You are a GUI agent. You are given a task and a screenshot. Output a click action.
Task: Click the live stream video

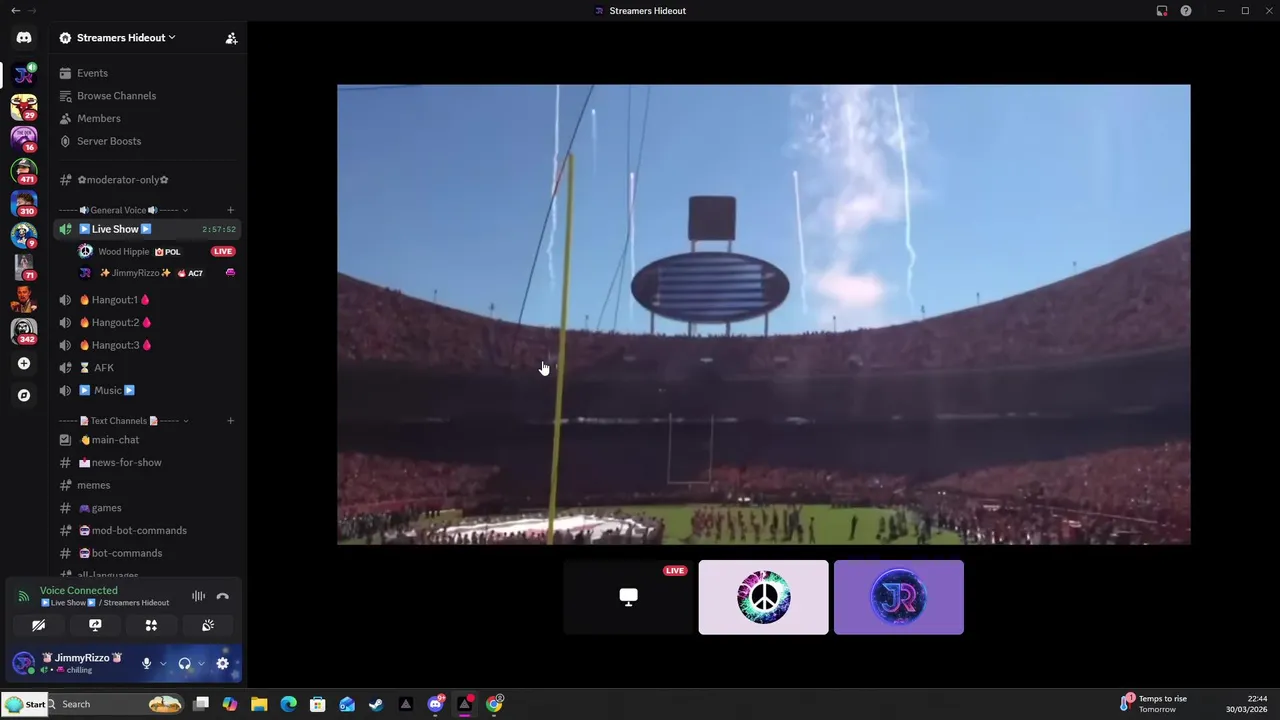[x=763, y=314]
